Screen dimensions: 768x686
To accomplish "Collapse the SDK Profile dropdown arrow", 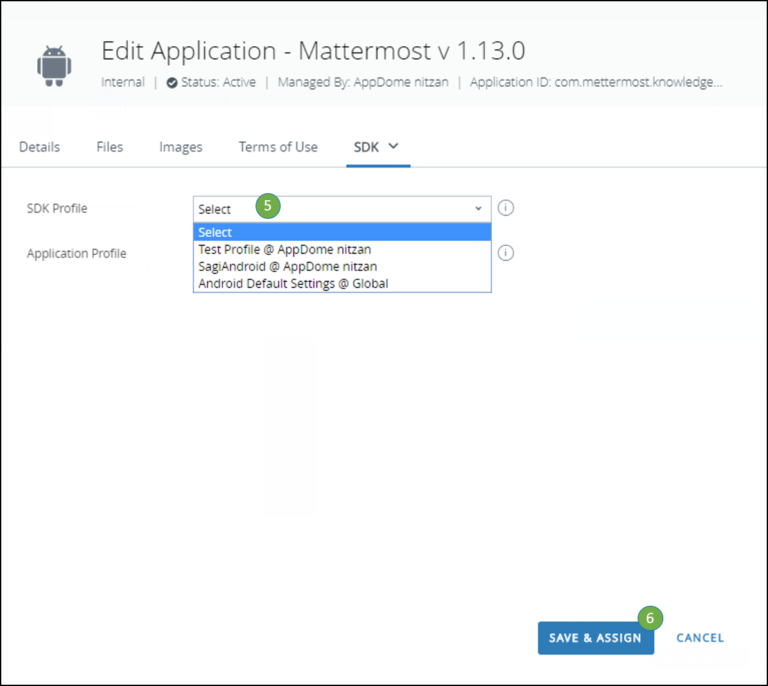I will 478,209.
